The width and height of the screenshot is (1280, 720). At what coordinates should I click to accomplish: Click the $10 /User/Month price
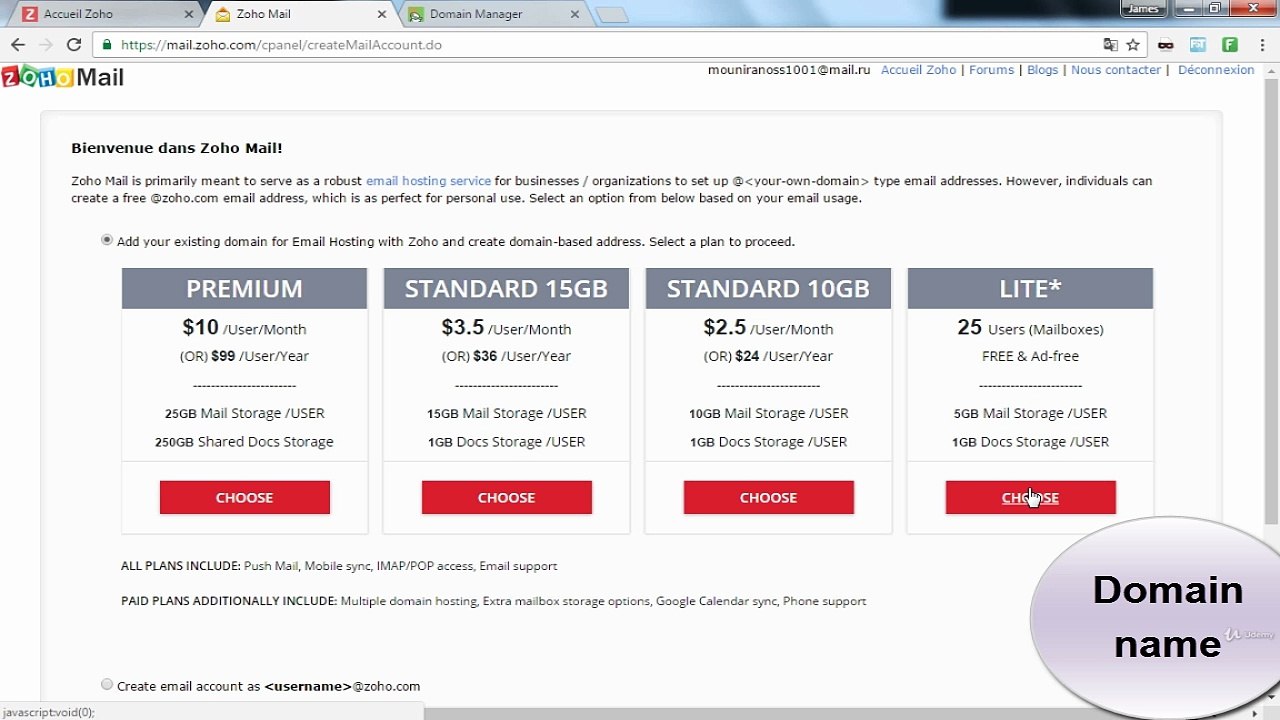click(x=245, y=328)
